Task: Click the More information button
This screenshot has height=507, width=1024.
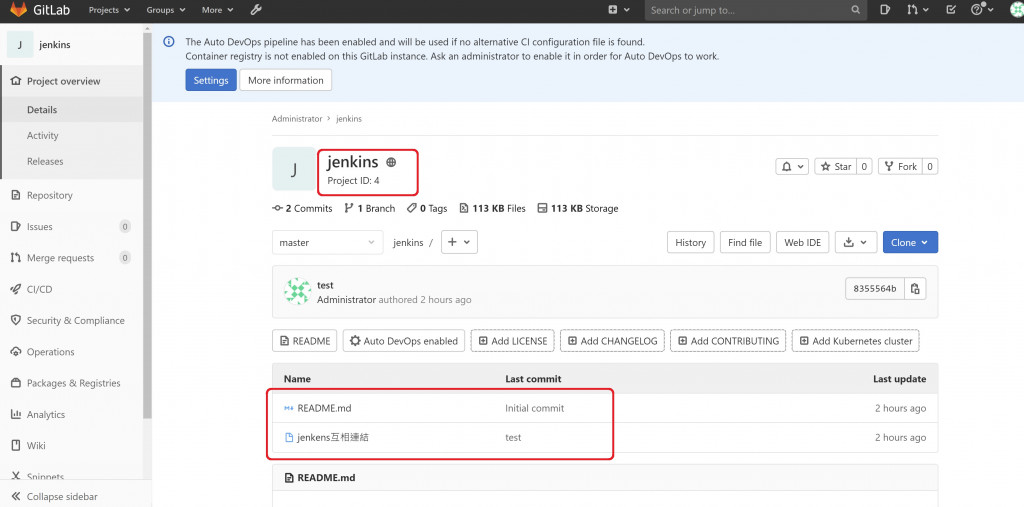Action: [x=285, y=80]
